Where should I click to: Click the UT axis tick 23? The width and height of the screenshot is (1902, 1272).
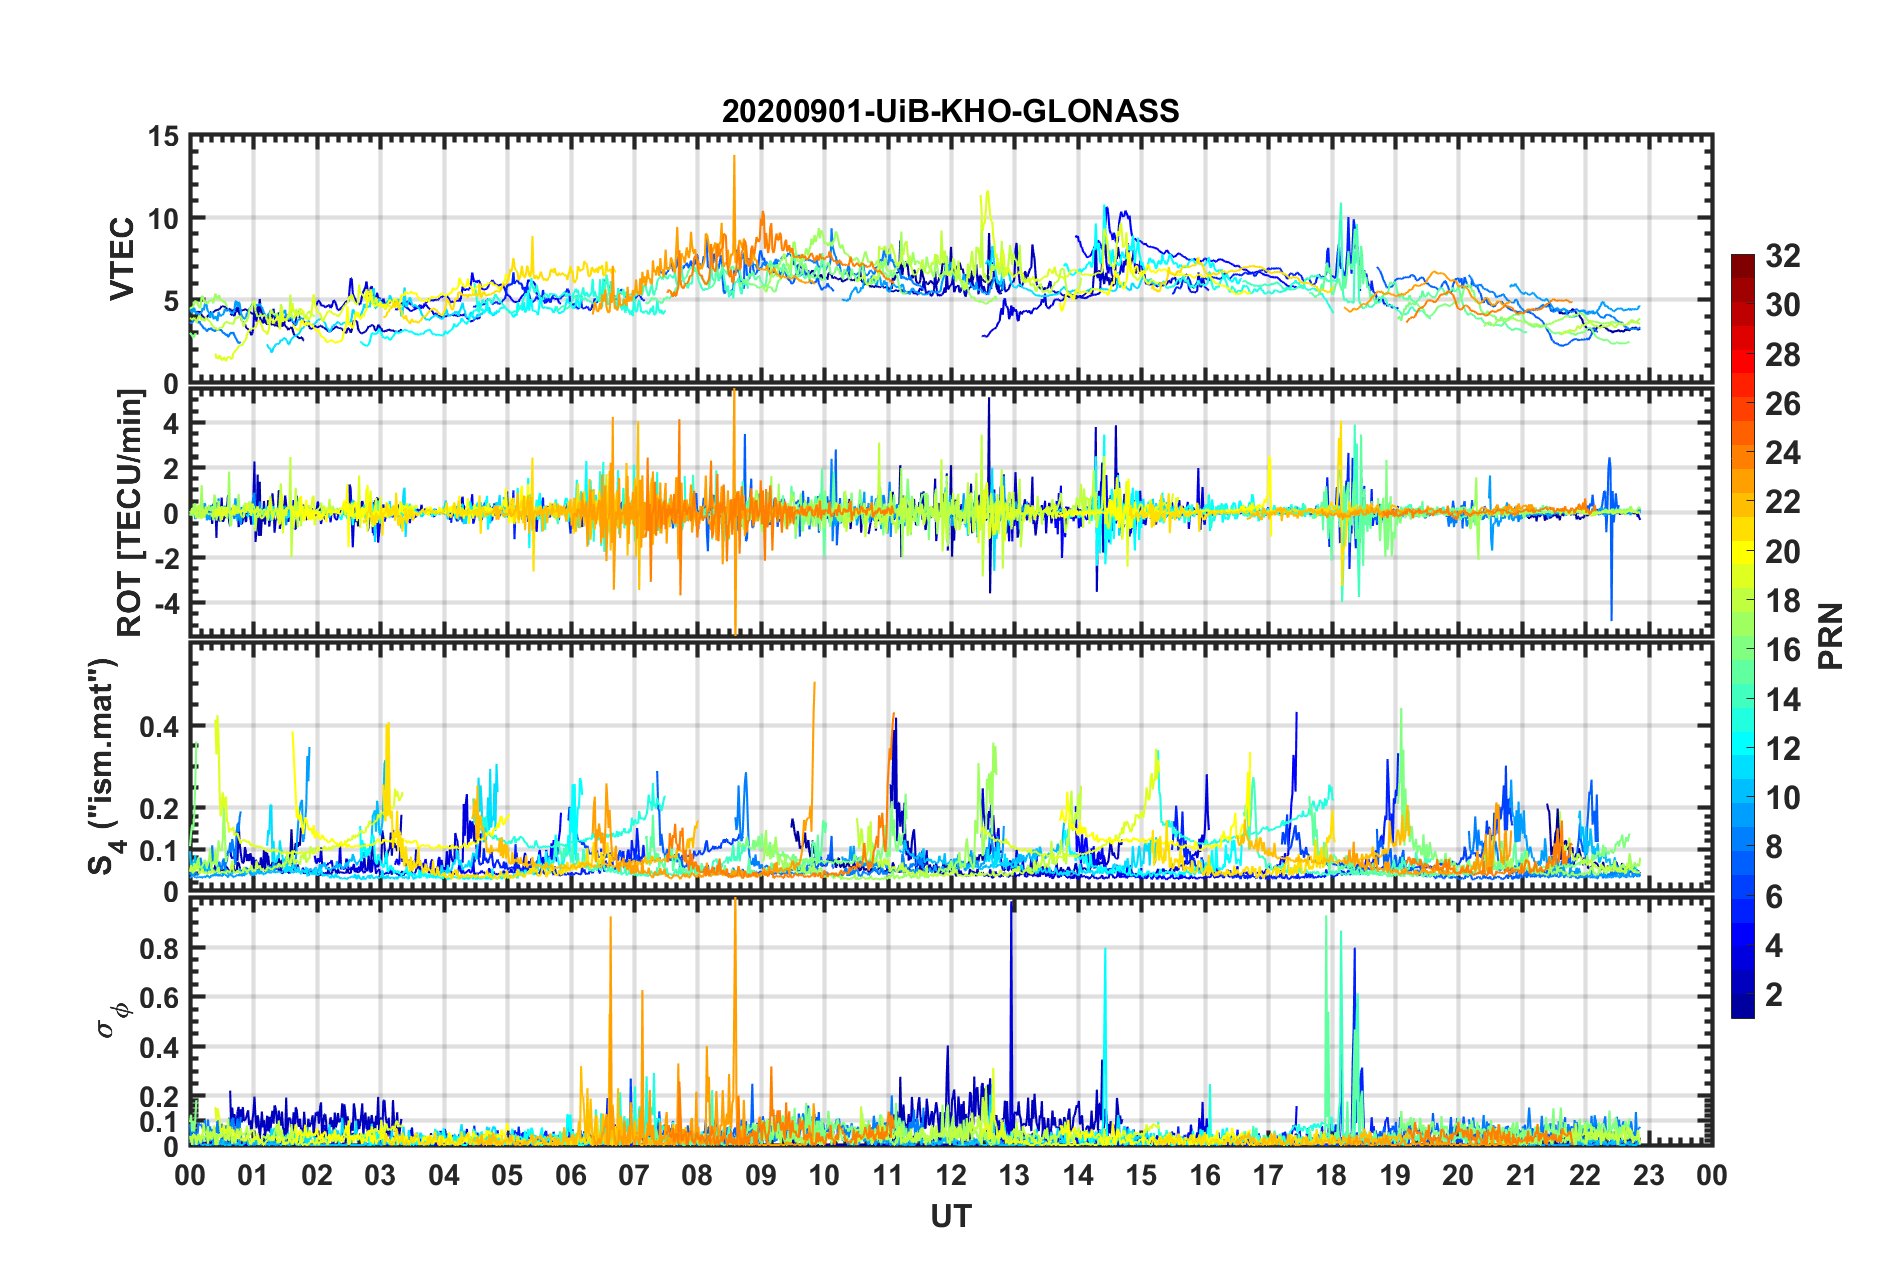click(x=1649, y=1175)
